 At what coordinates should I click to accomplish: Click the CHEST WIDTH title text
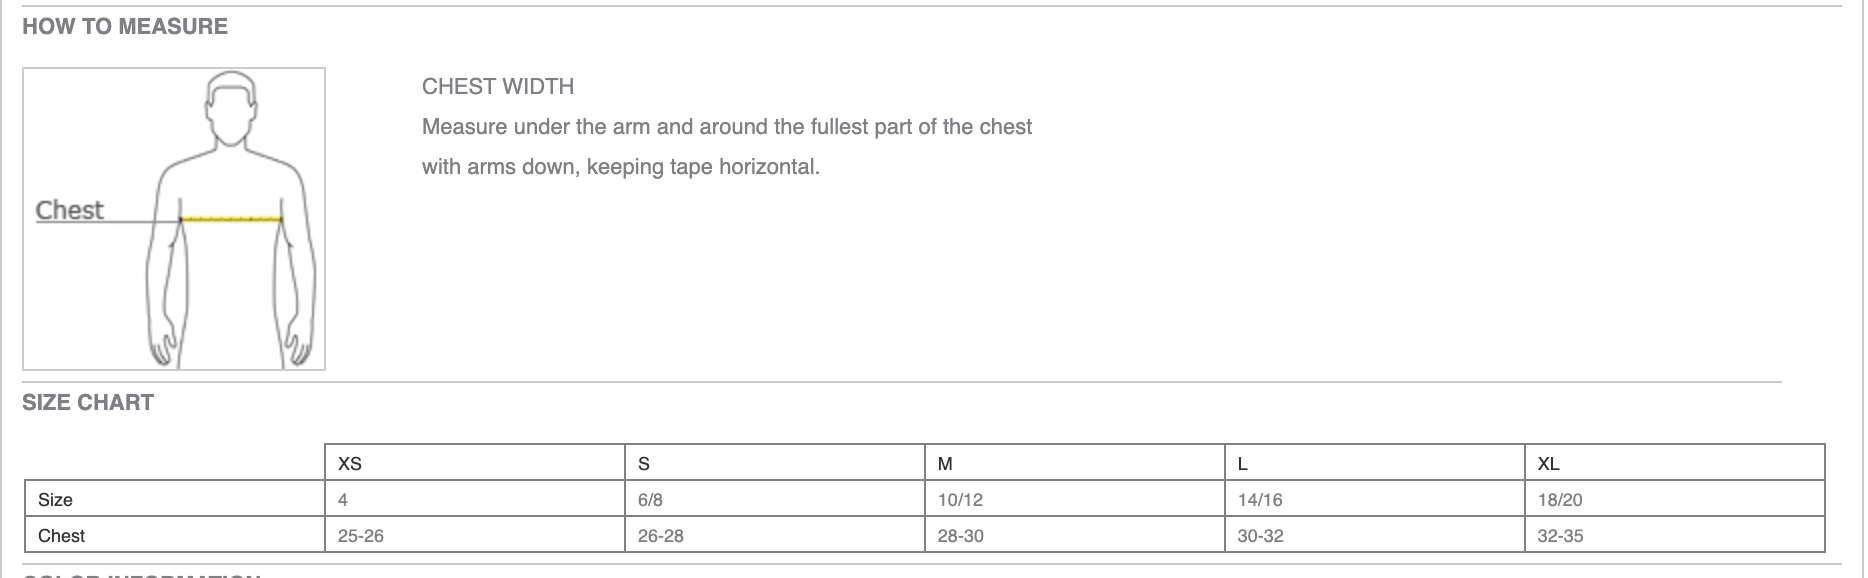[498, 87]
